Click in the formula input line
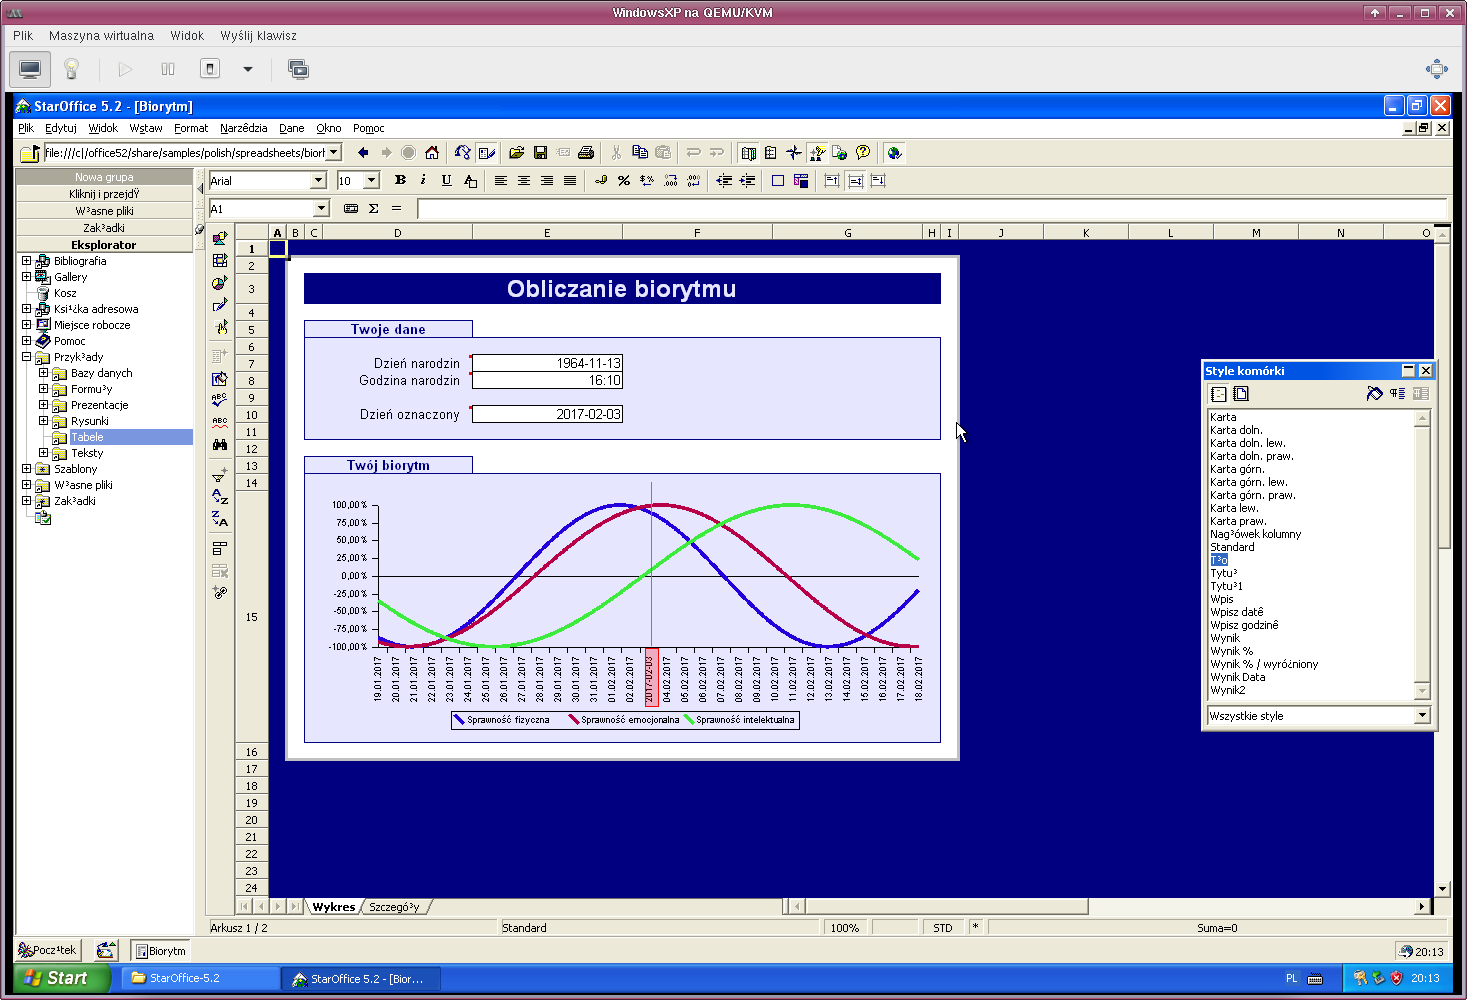Screen dimensions: 1467x1000 click(x=930, y=209)
